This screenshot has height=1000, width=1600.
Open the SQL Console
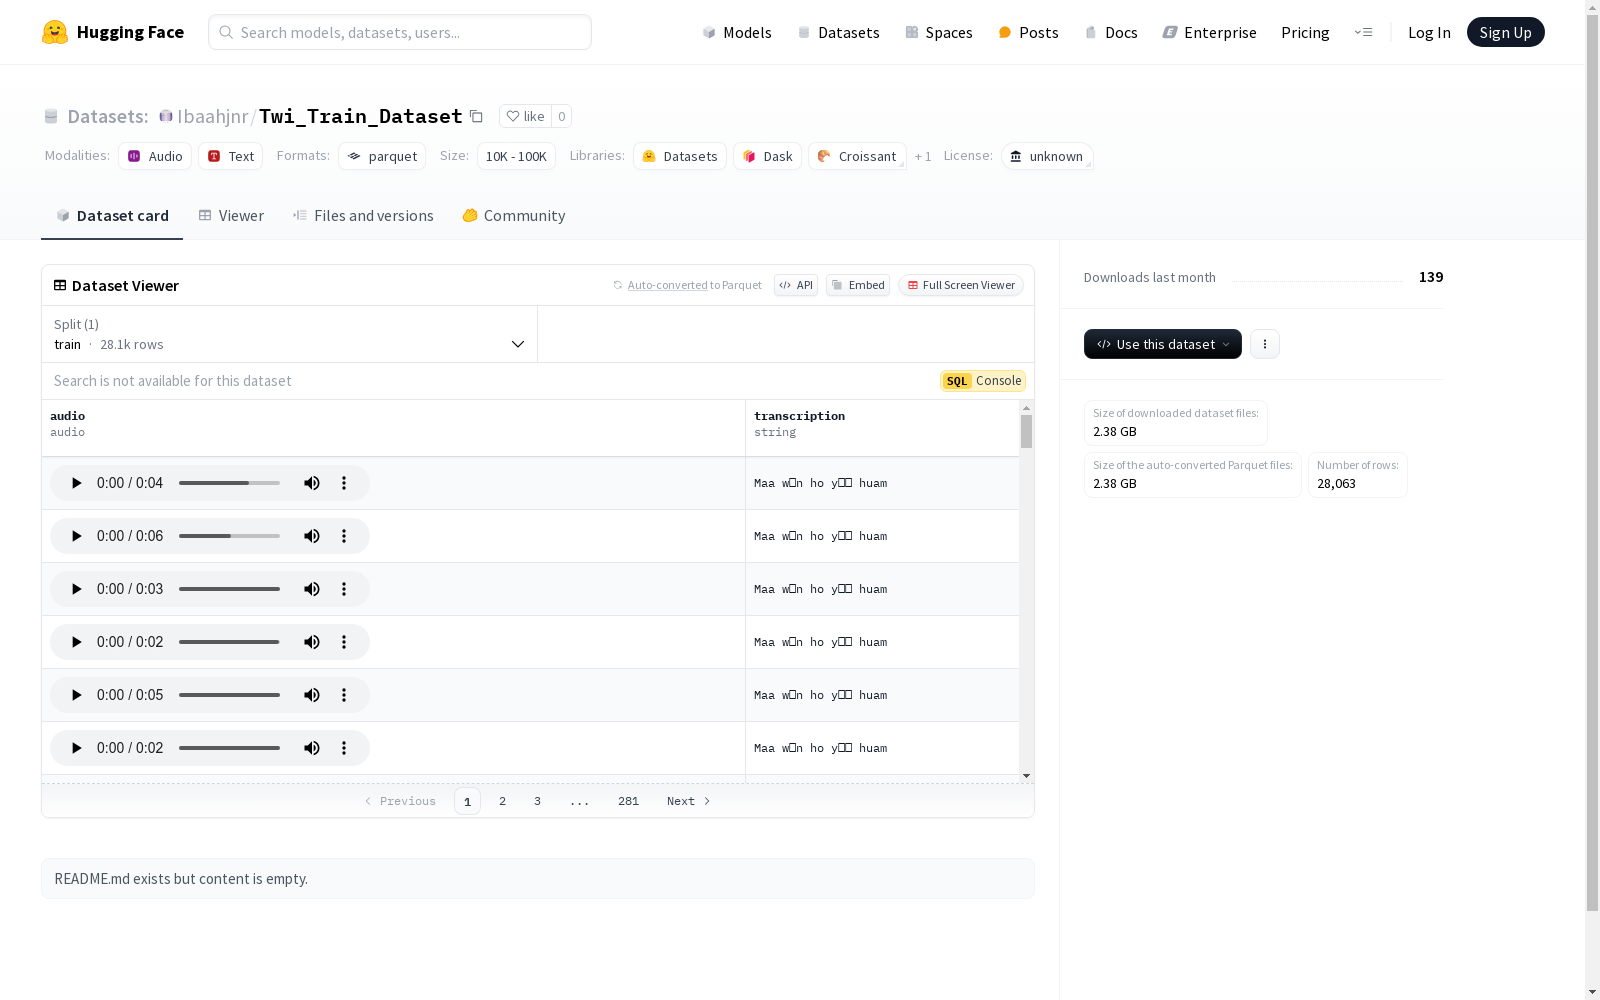click(x=983, y=381)
